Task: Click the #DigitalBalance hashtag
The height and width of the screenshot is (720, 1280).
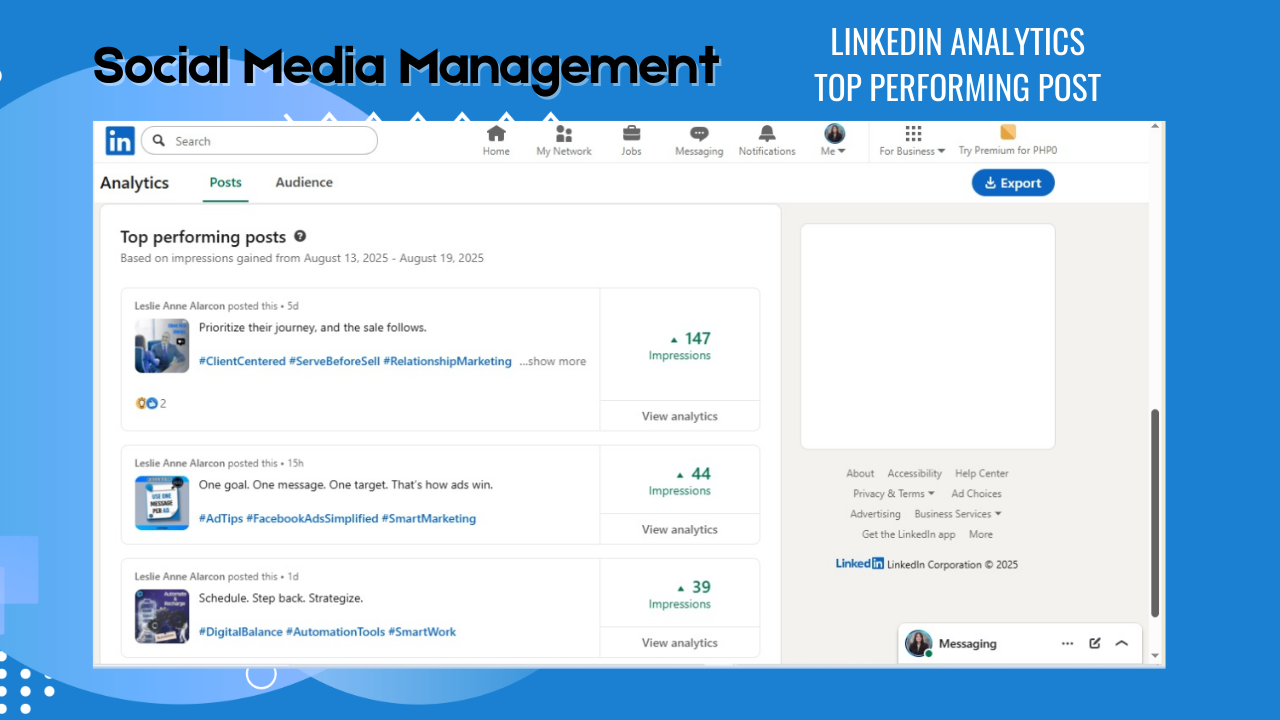Action: (x=240, y=632)
